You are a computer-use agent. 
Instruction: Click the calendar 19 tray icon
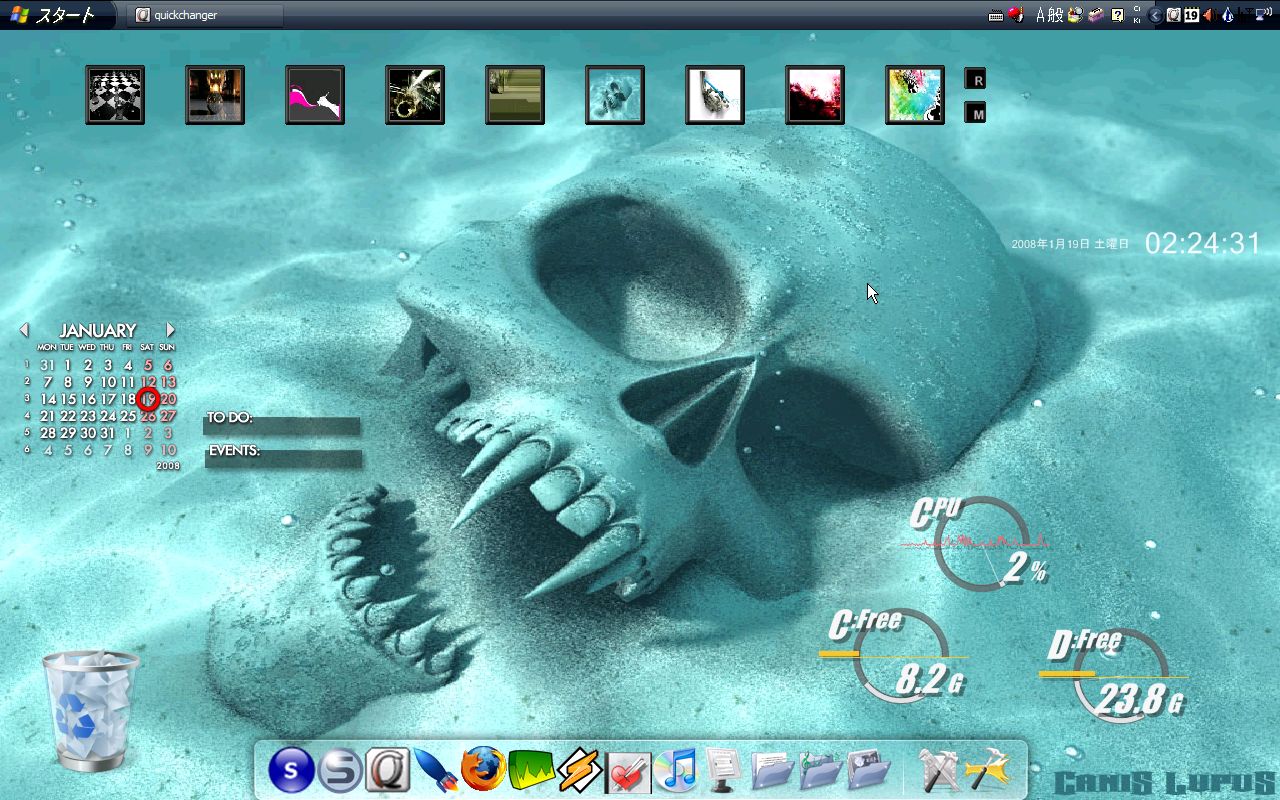pos(1191,15)
